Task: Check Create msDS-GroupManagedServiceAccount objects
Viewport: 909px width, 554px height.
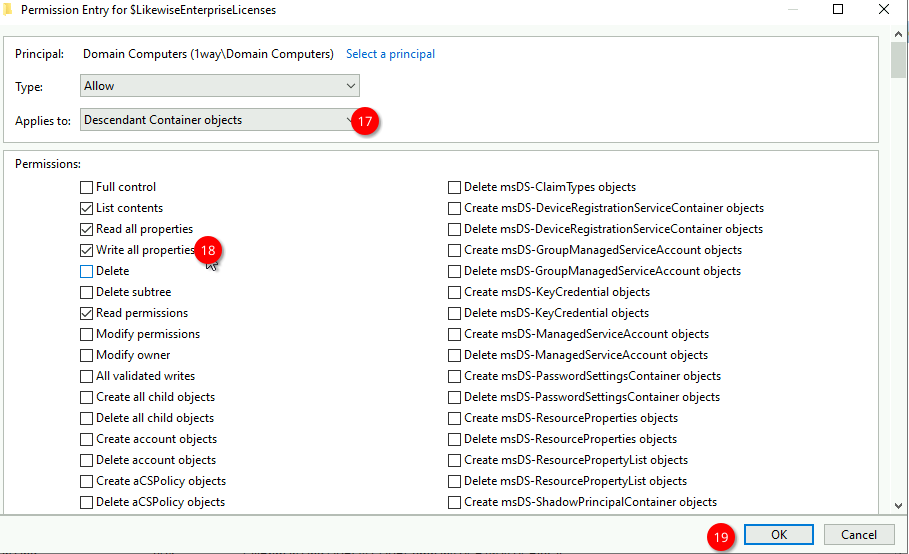Action: tap(454, 250)
